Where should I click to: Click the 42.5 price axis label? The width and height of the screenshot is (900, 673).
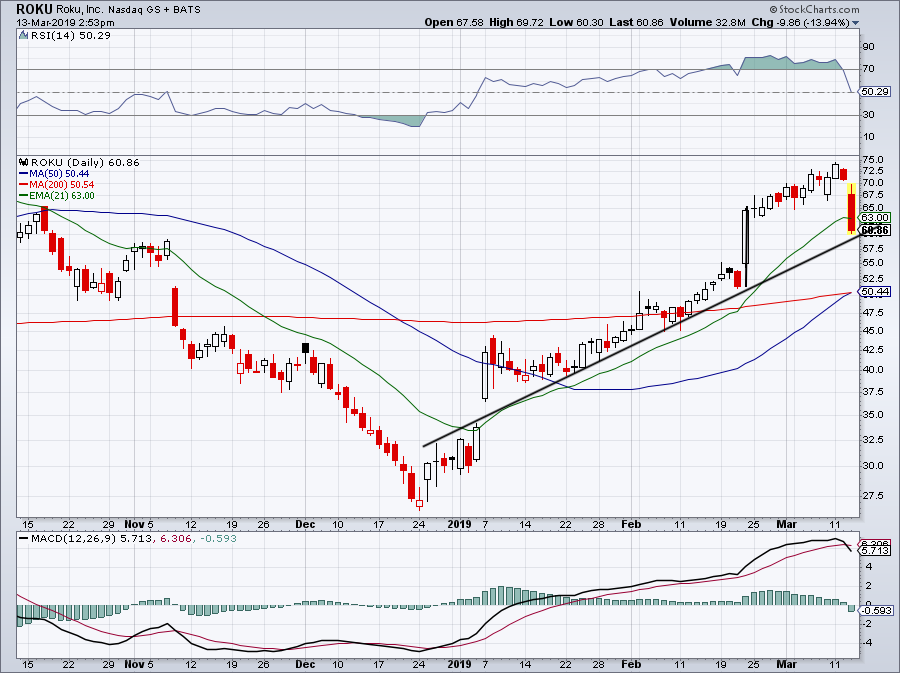coord(872,349)
